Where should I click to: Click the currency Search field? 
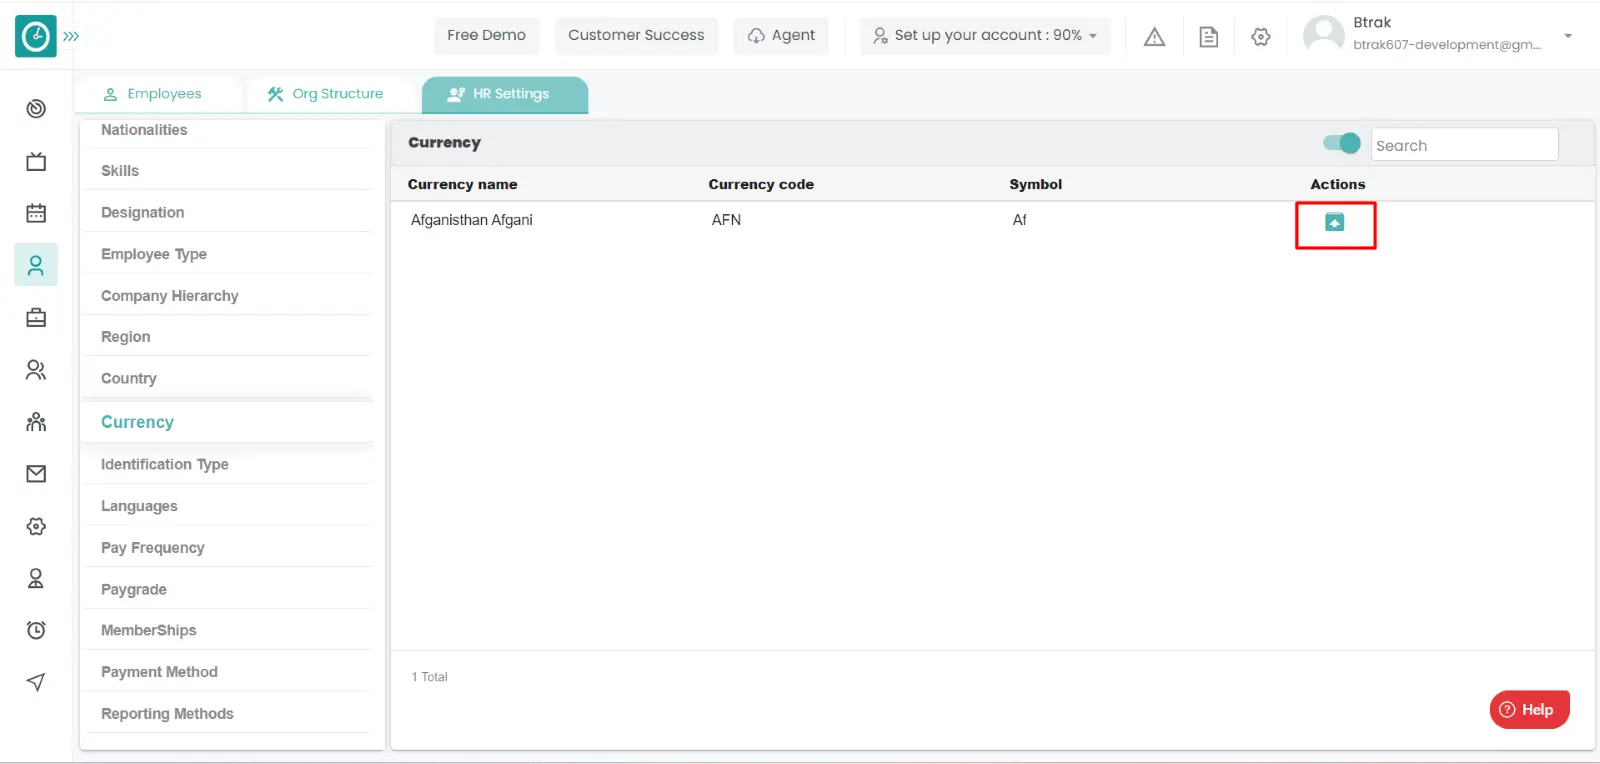tap(1464, 145)
